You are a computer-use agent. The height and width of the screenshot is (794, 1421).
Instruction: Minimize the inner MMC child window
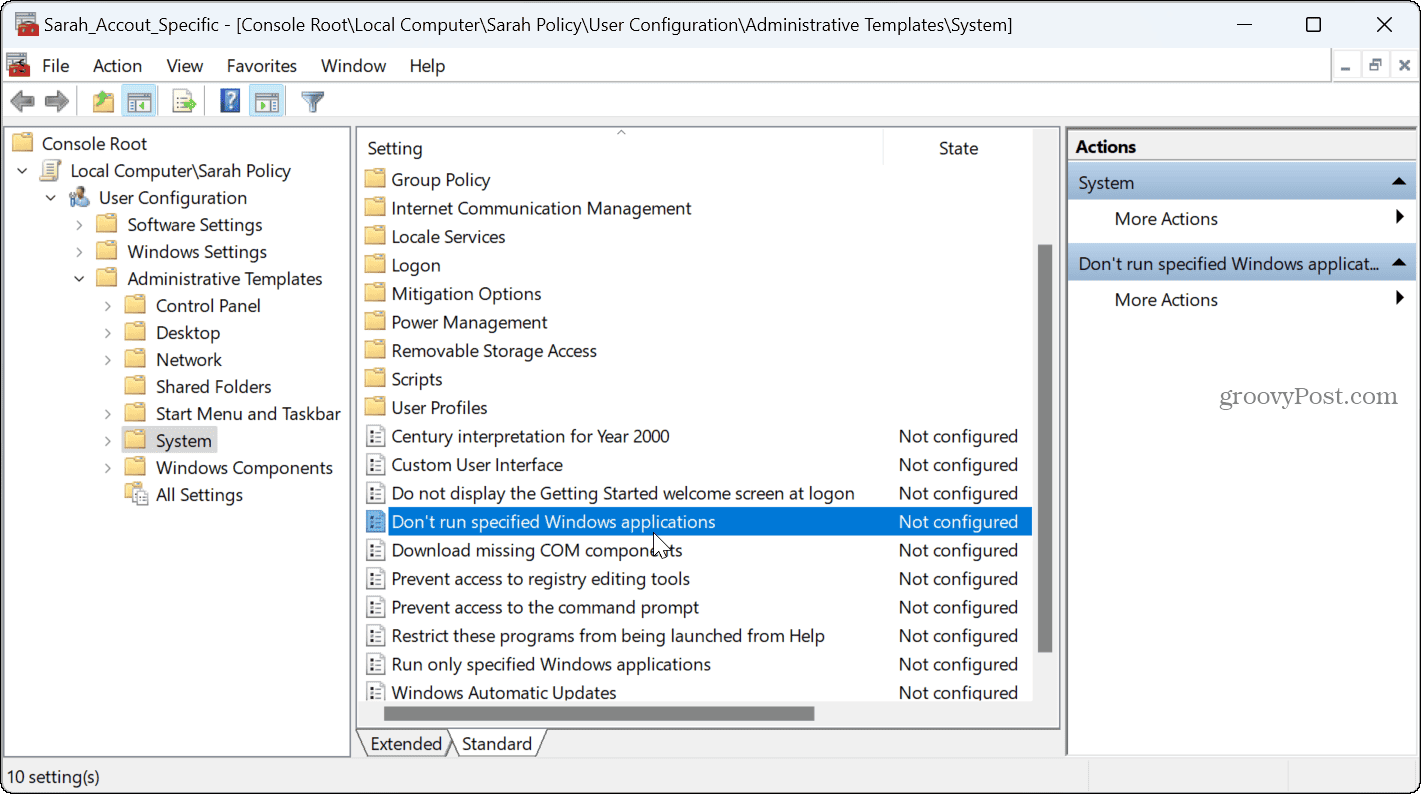(1345, 66)
